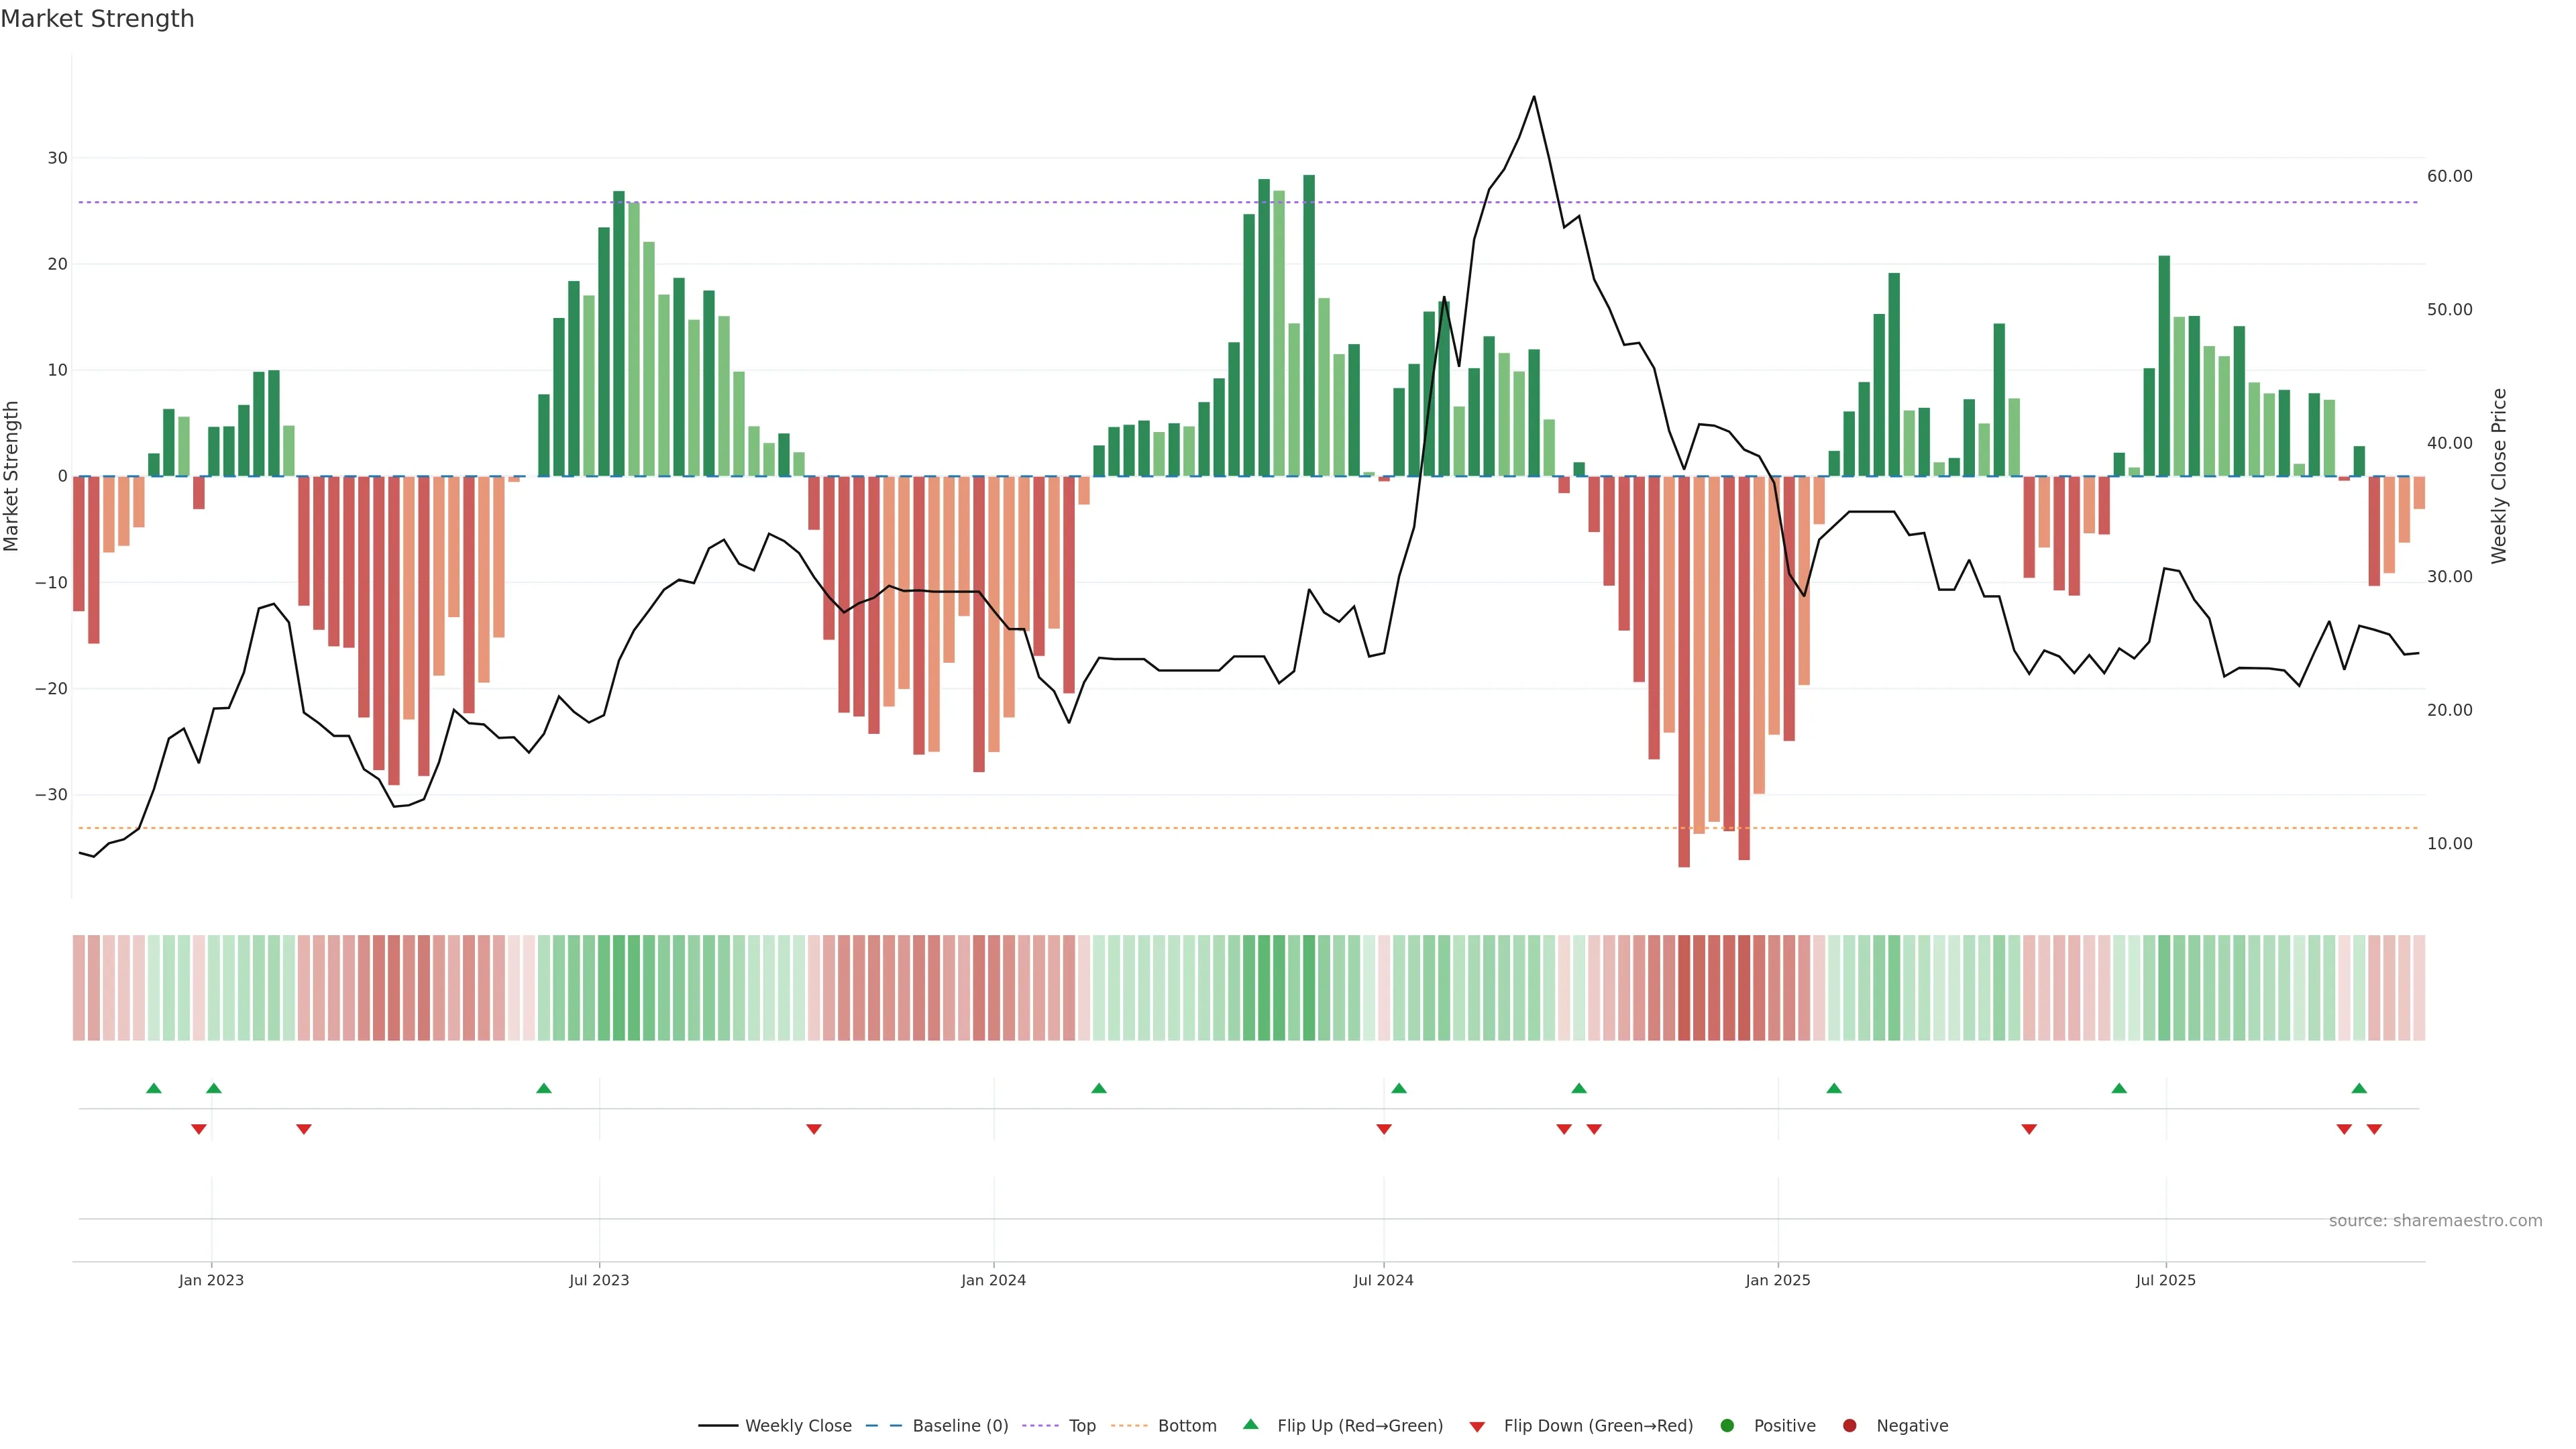Image resolution: width=2576 pixels, height=1449 pixels.
Task: Click the Market Strength chart title
Action: 97,19
